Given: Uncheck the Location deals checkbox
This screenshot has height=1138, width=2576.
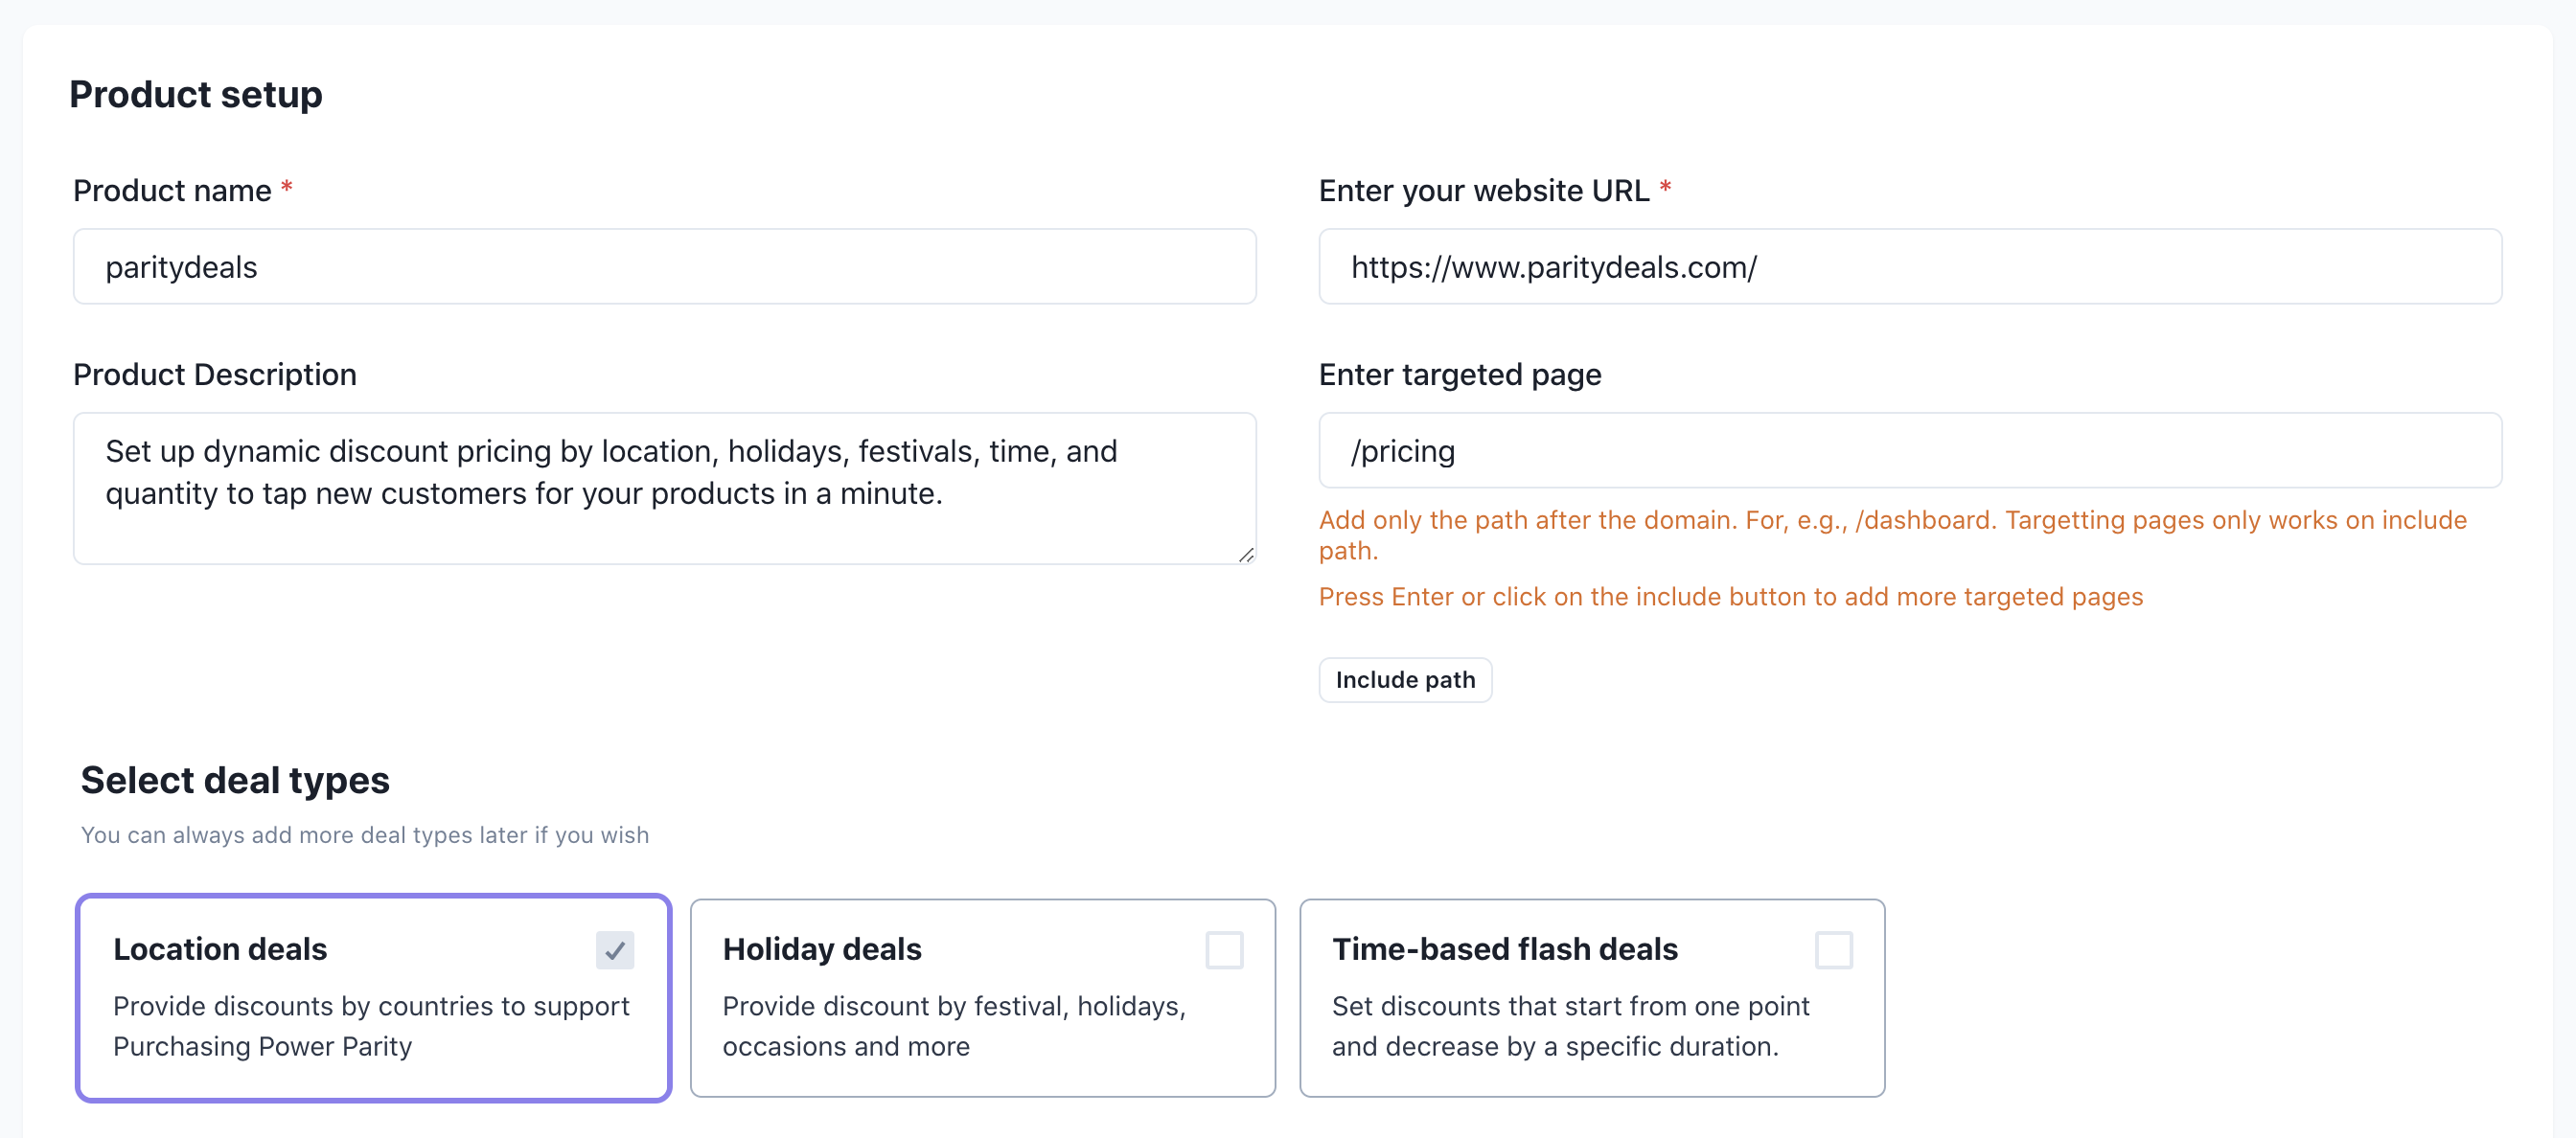Looking at the screenshot, I should 614,949.
